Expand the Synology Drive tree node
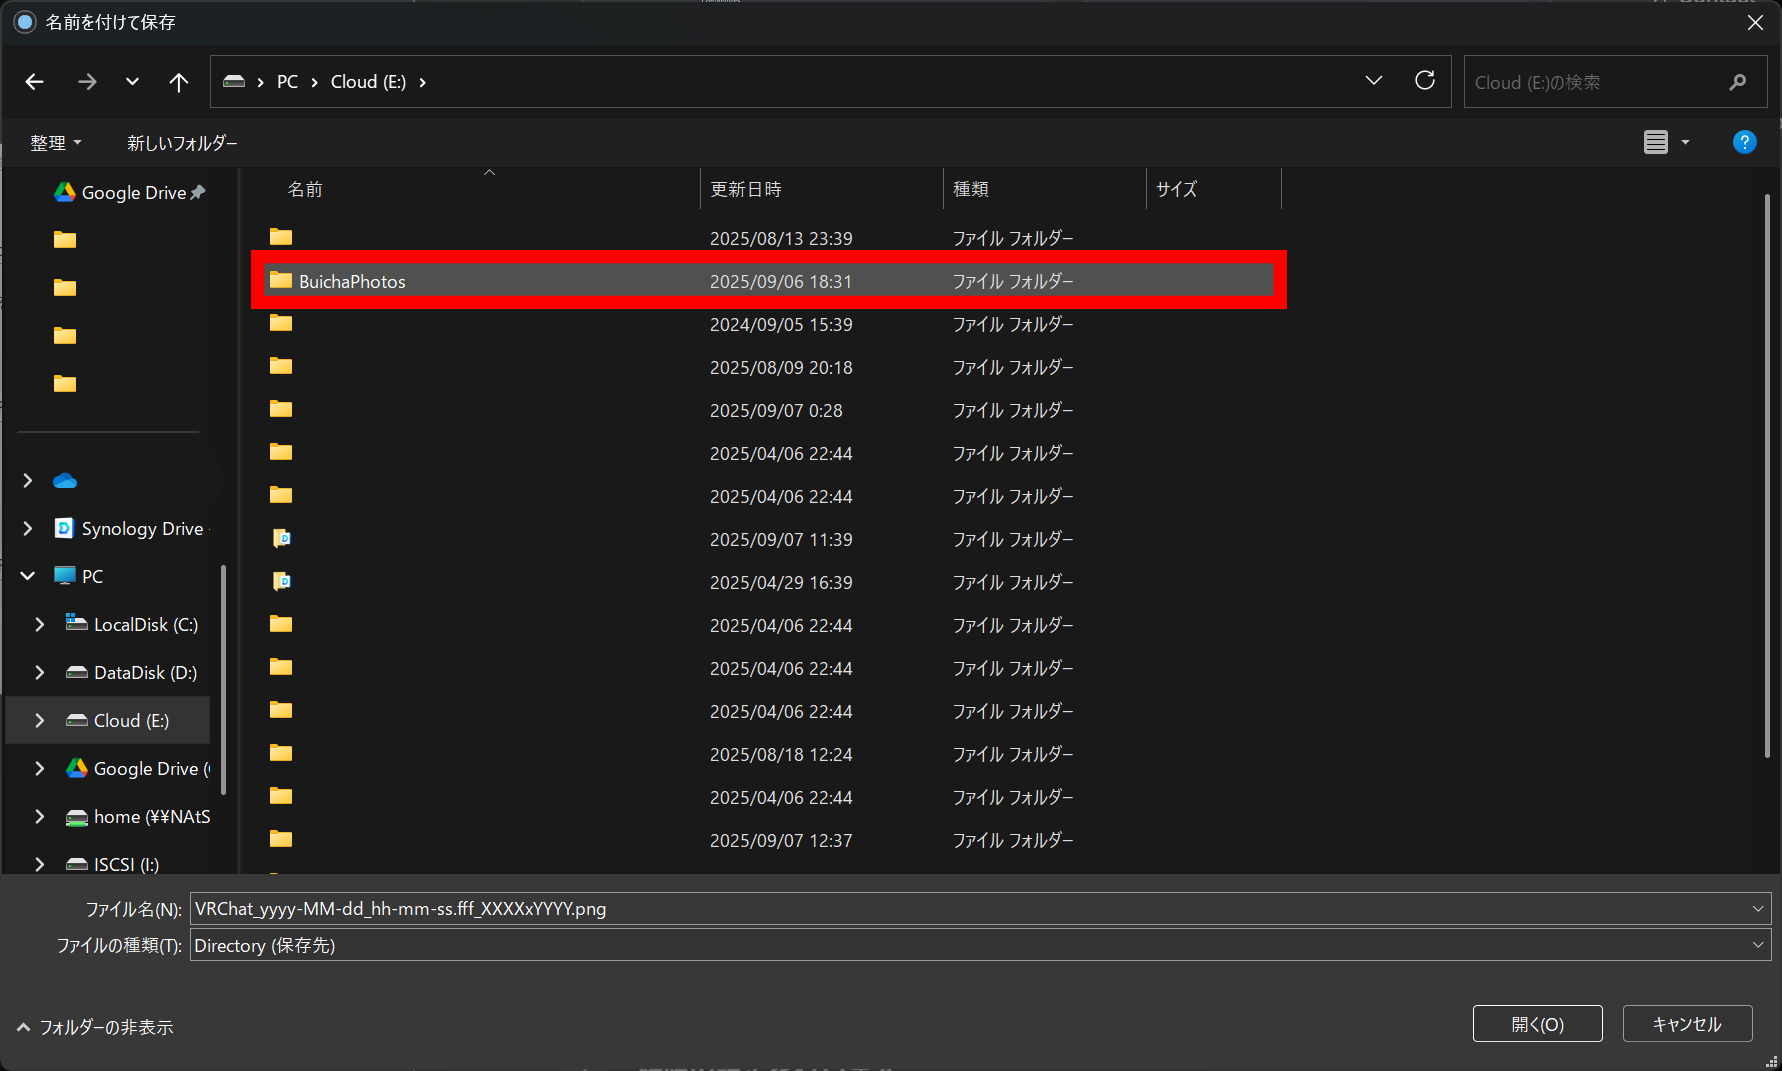1782x1071 pixels. click(28, 529)
